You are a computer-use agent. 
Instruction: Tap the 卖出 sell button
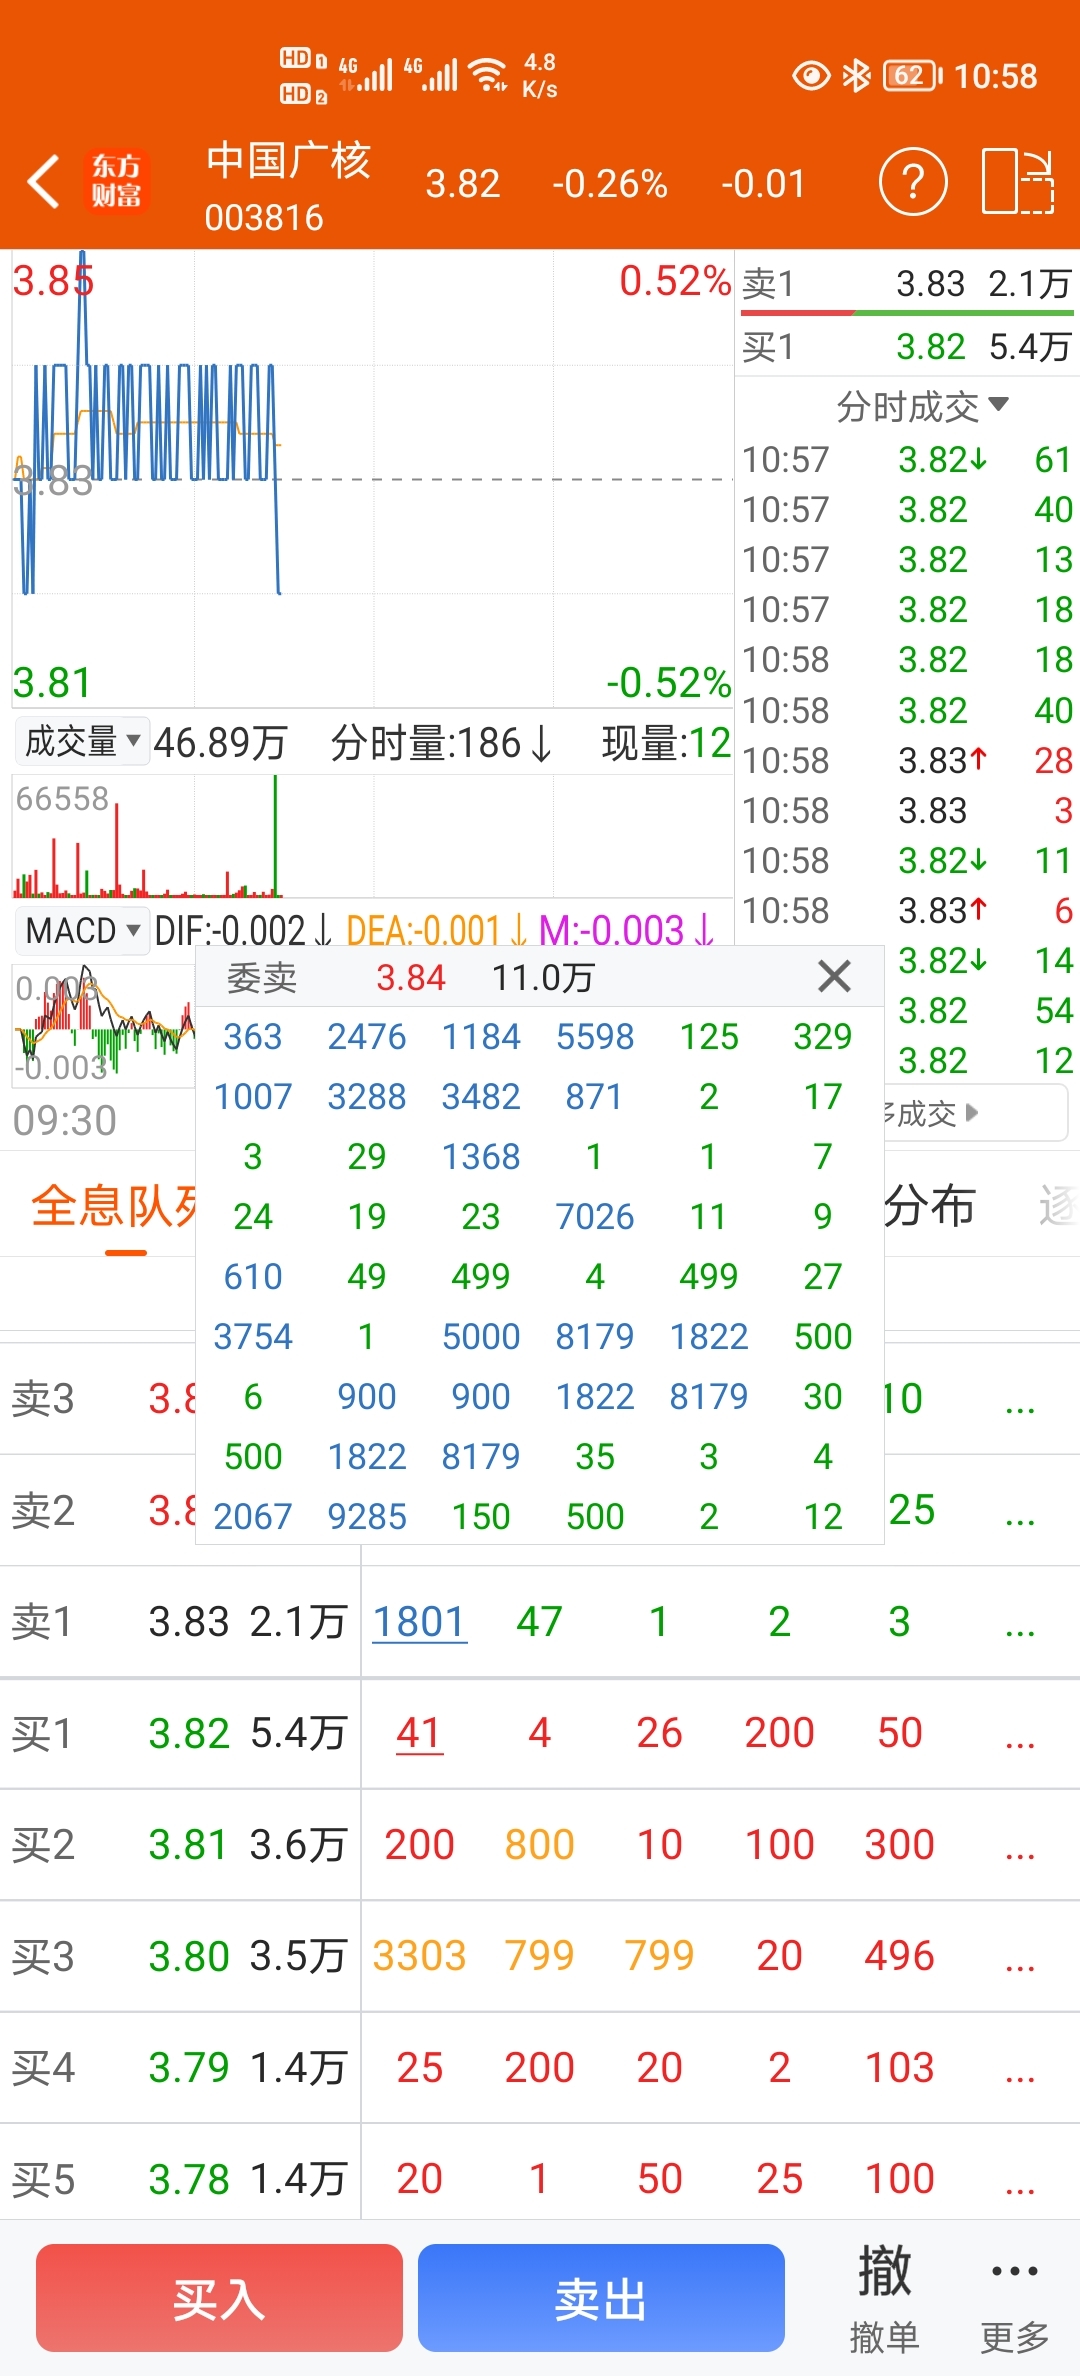point(601,2298)
